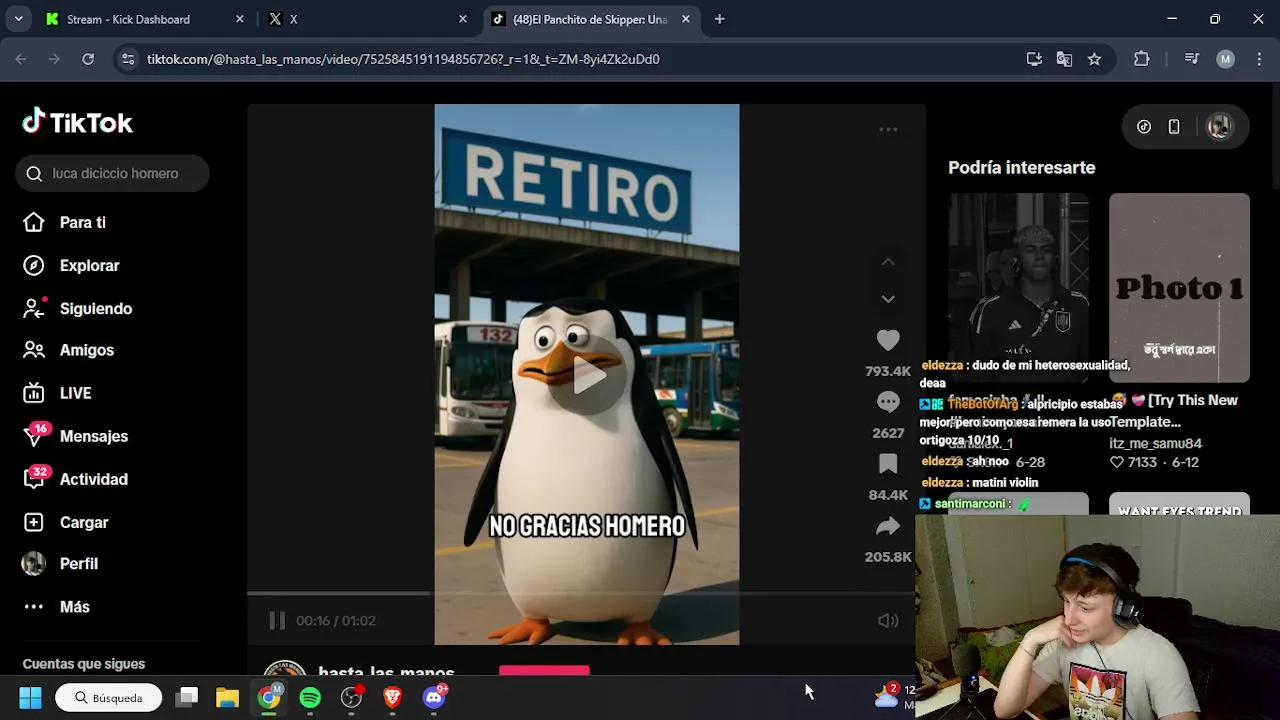
Task: Seek on the video progress bar
Action: 581,593
